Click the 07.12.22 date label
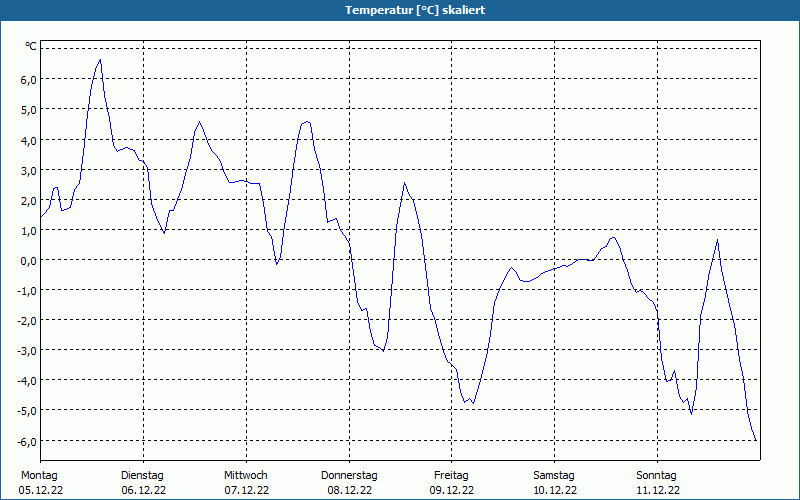The width and height of the screenshot is (800, 500). click(247, 490)
